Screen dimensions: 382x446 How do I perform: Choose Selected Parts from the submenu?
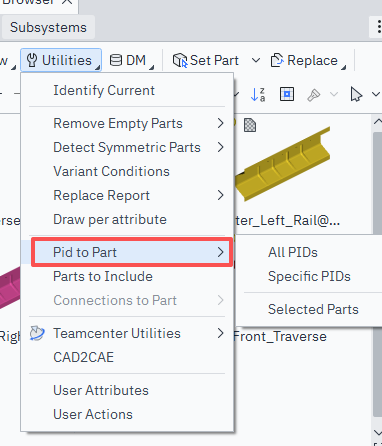click(313, 309)
